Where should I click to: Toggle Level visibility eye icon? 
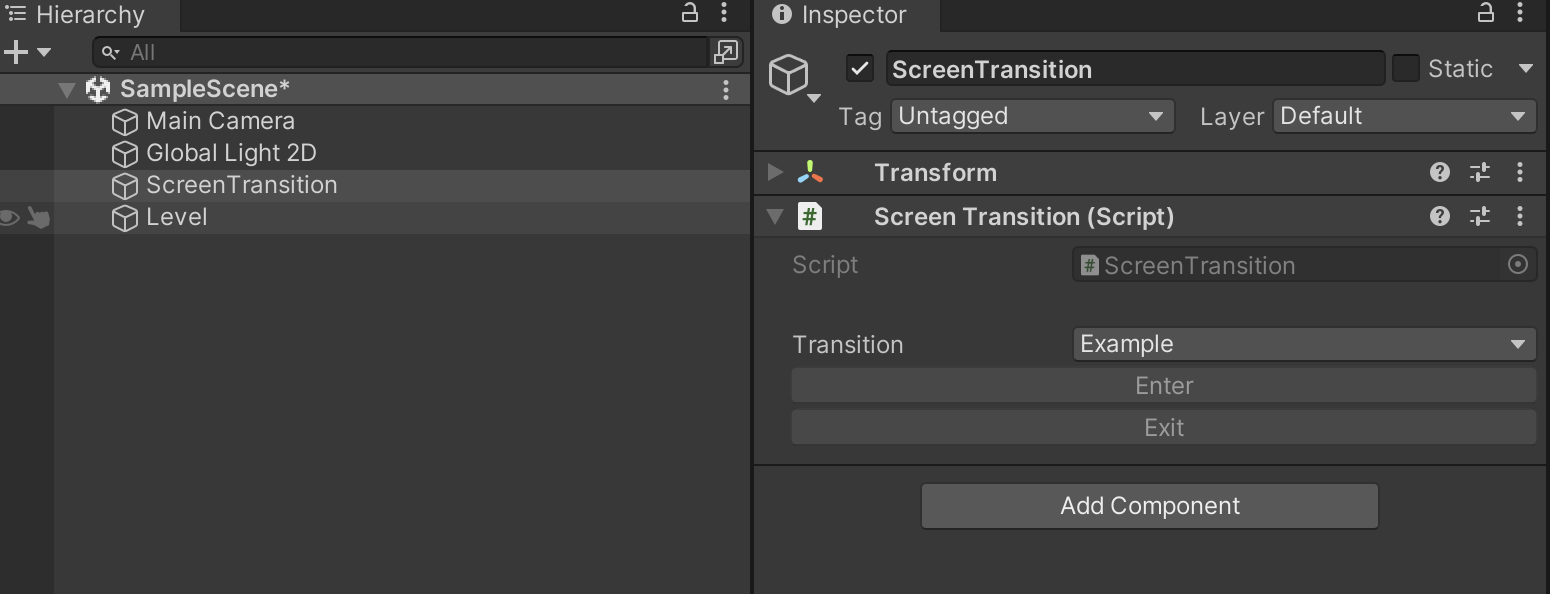click(x=10, y=217)
